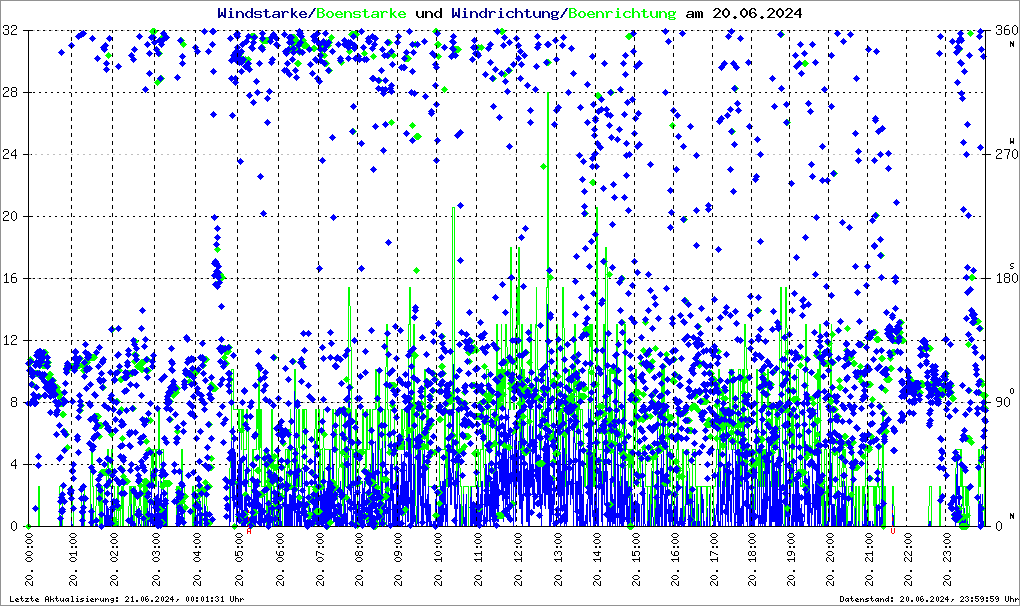Click time label 01:00 on x-axis
Screen dimensions: 1020x606
click(73, 548)
